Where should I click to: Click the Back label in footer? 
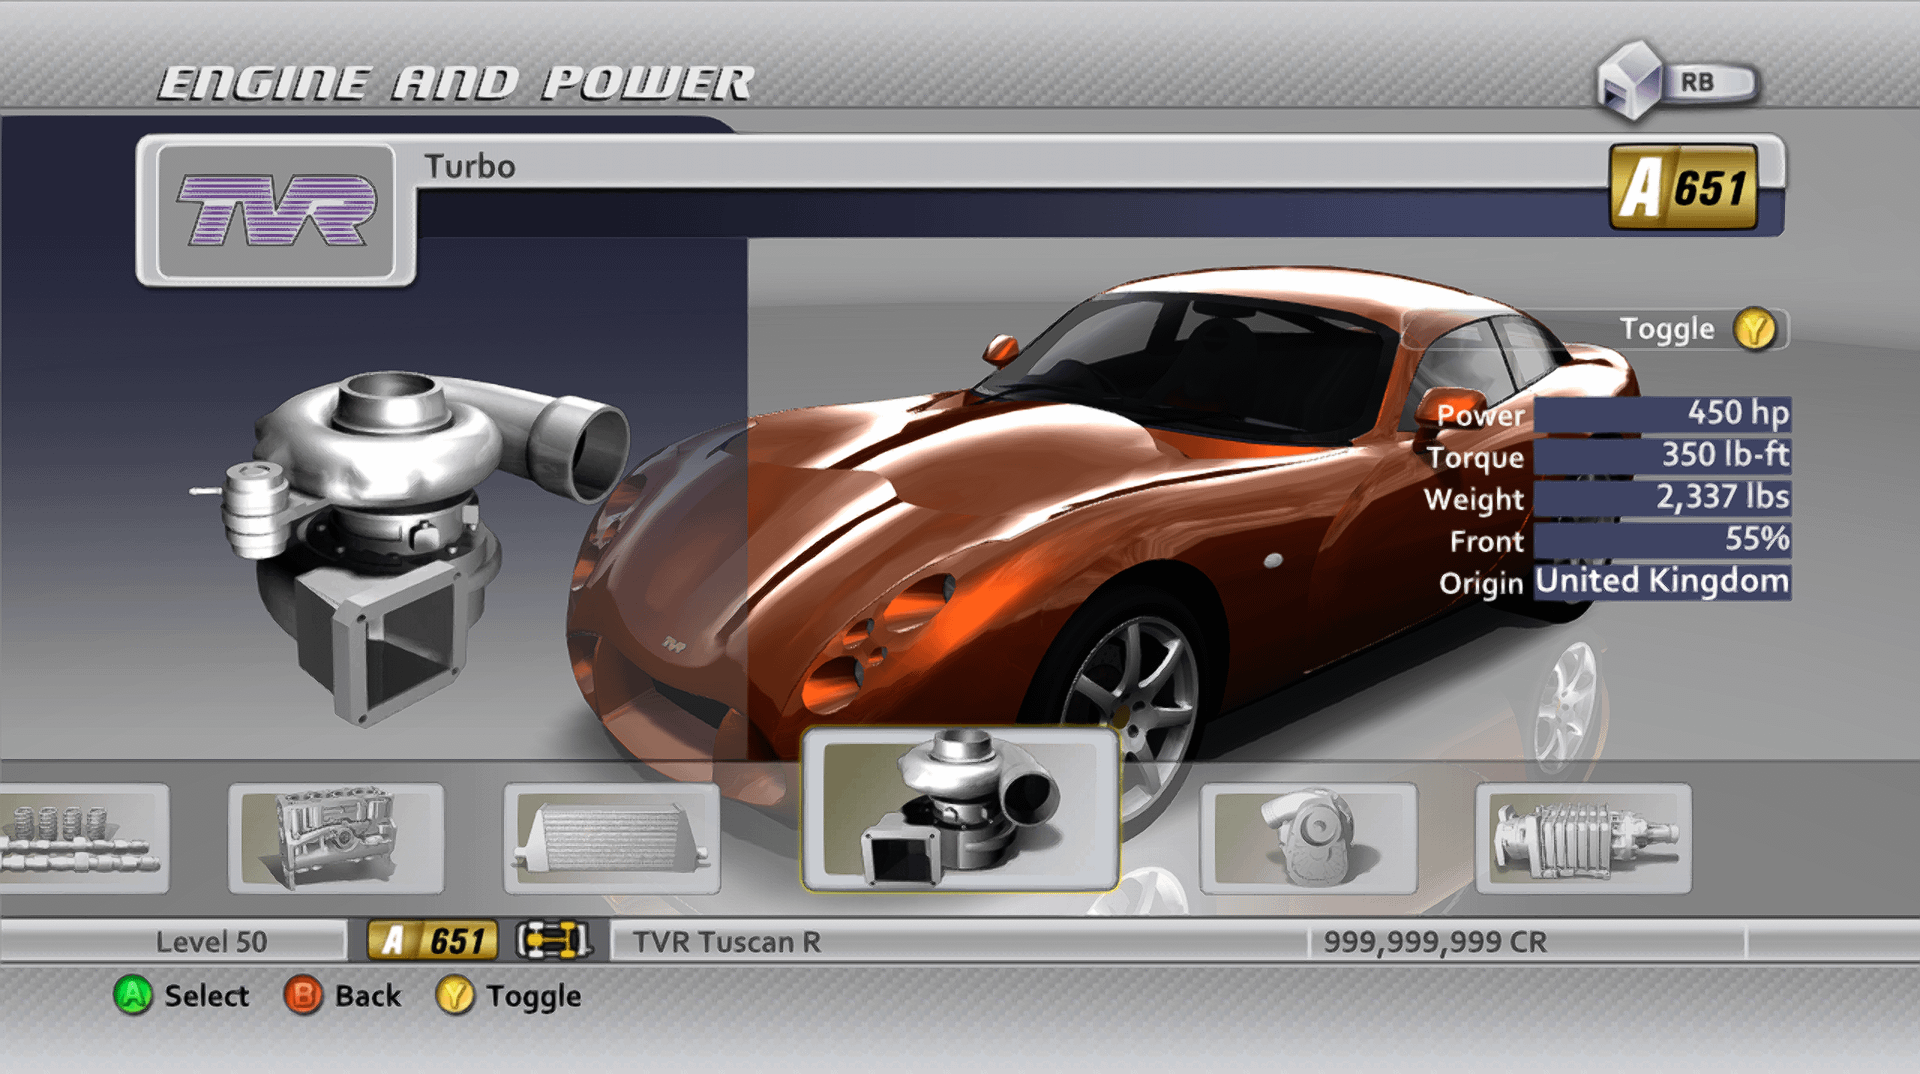tap(368, 996)
